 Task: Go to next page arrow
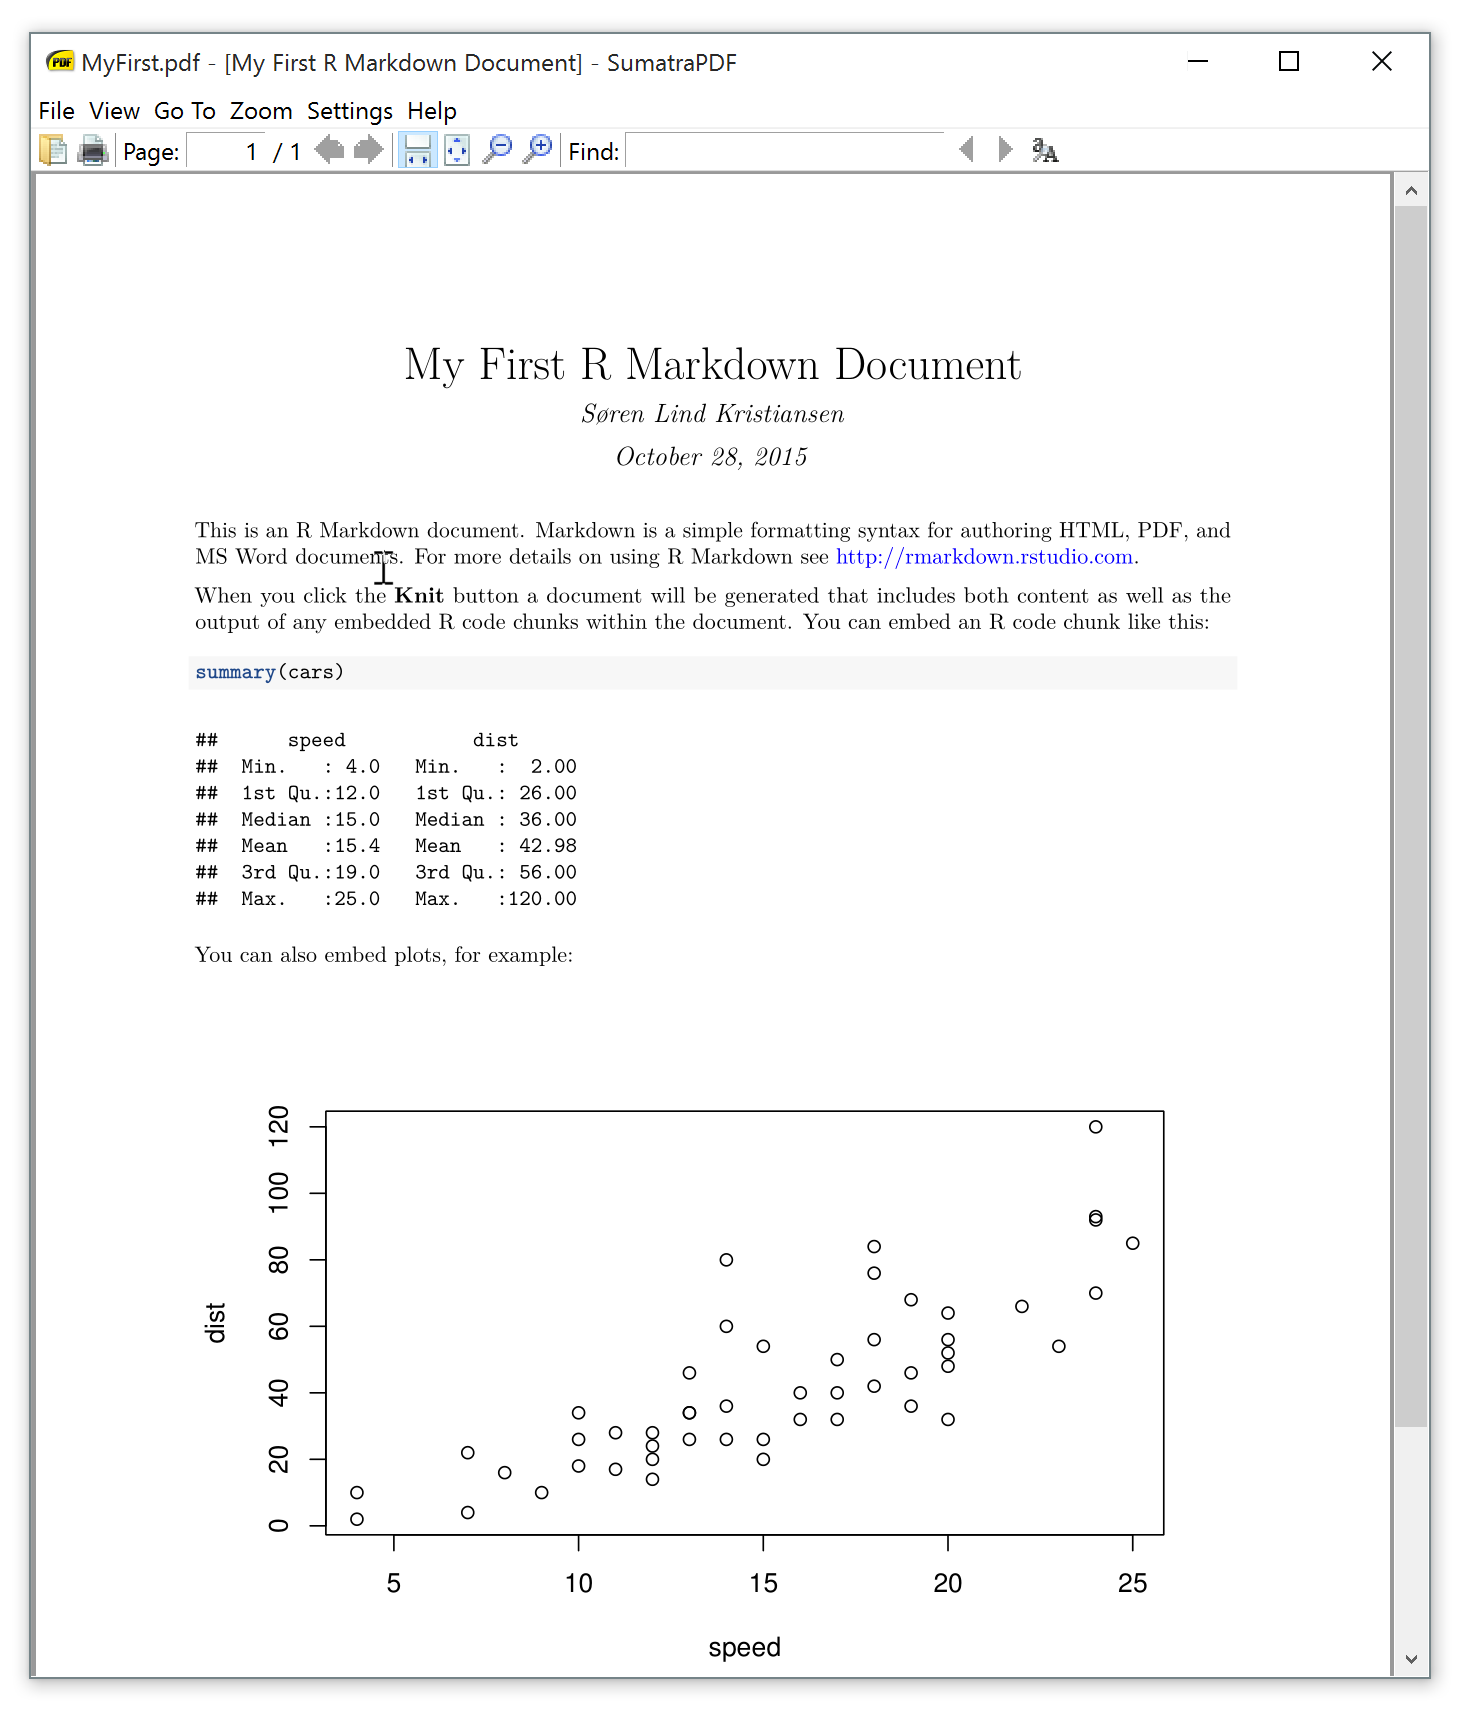click(369, 151)
